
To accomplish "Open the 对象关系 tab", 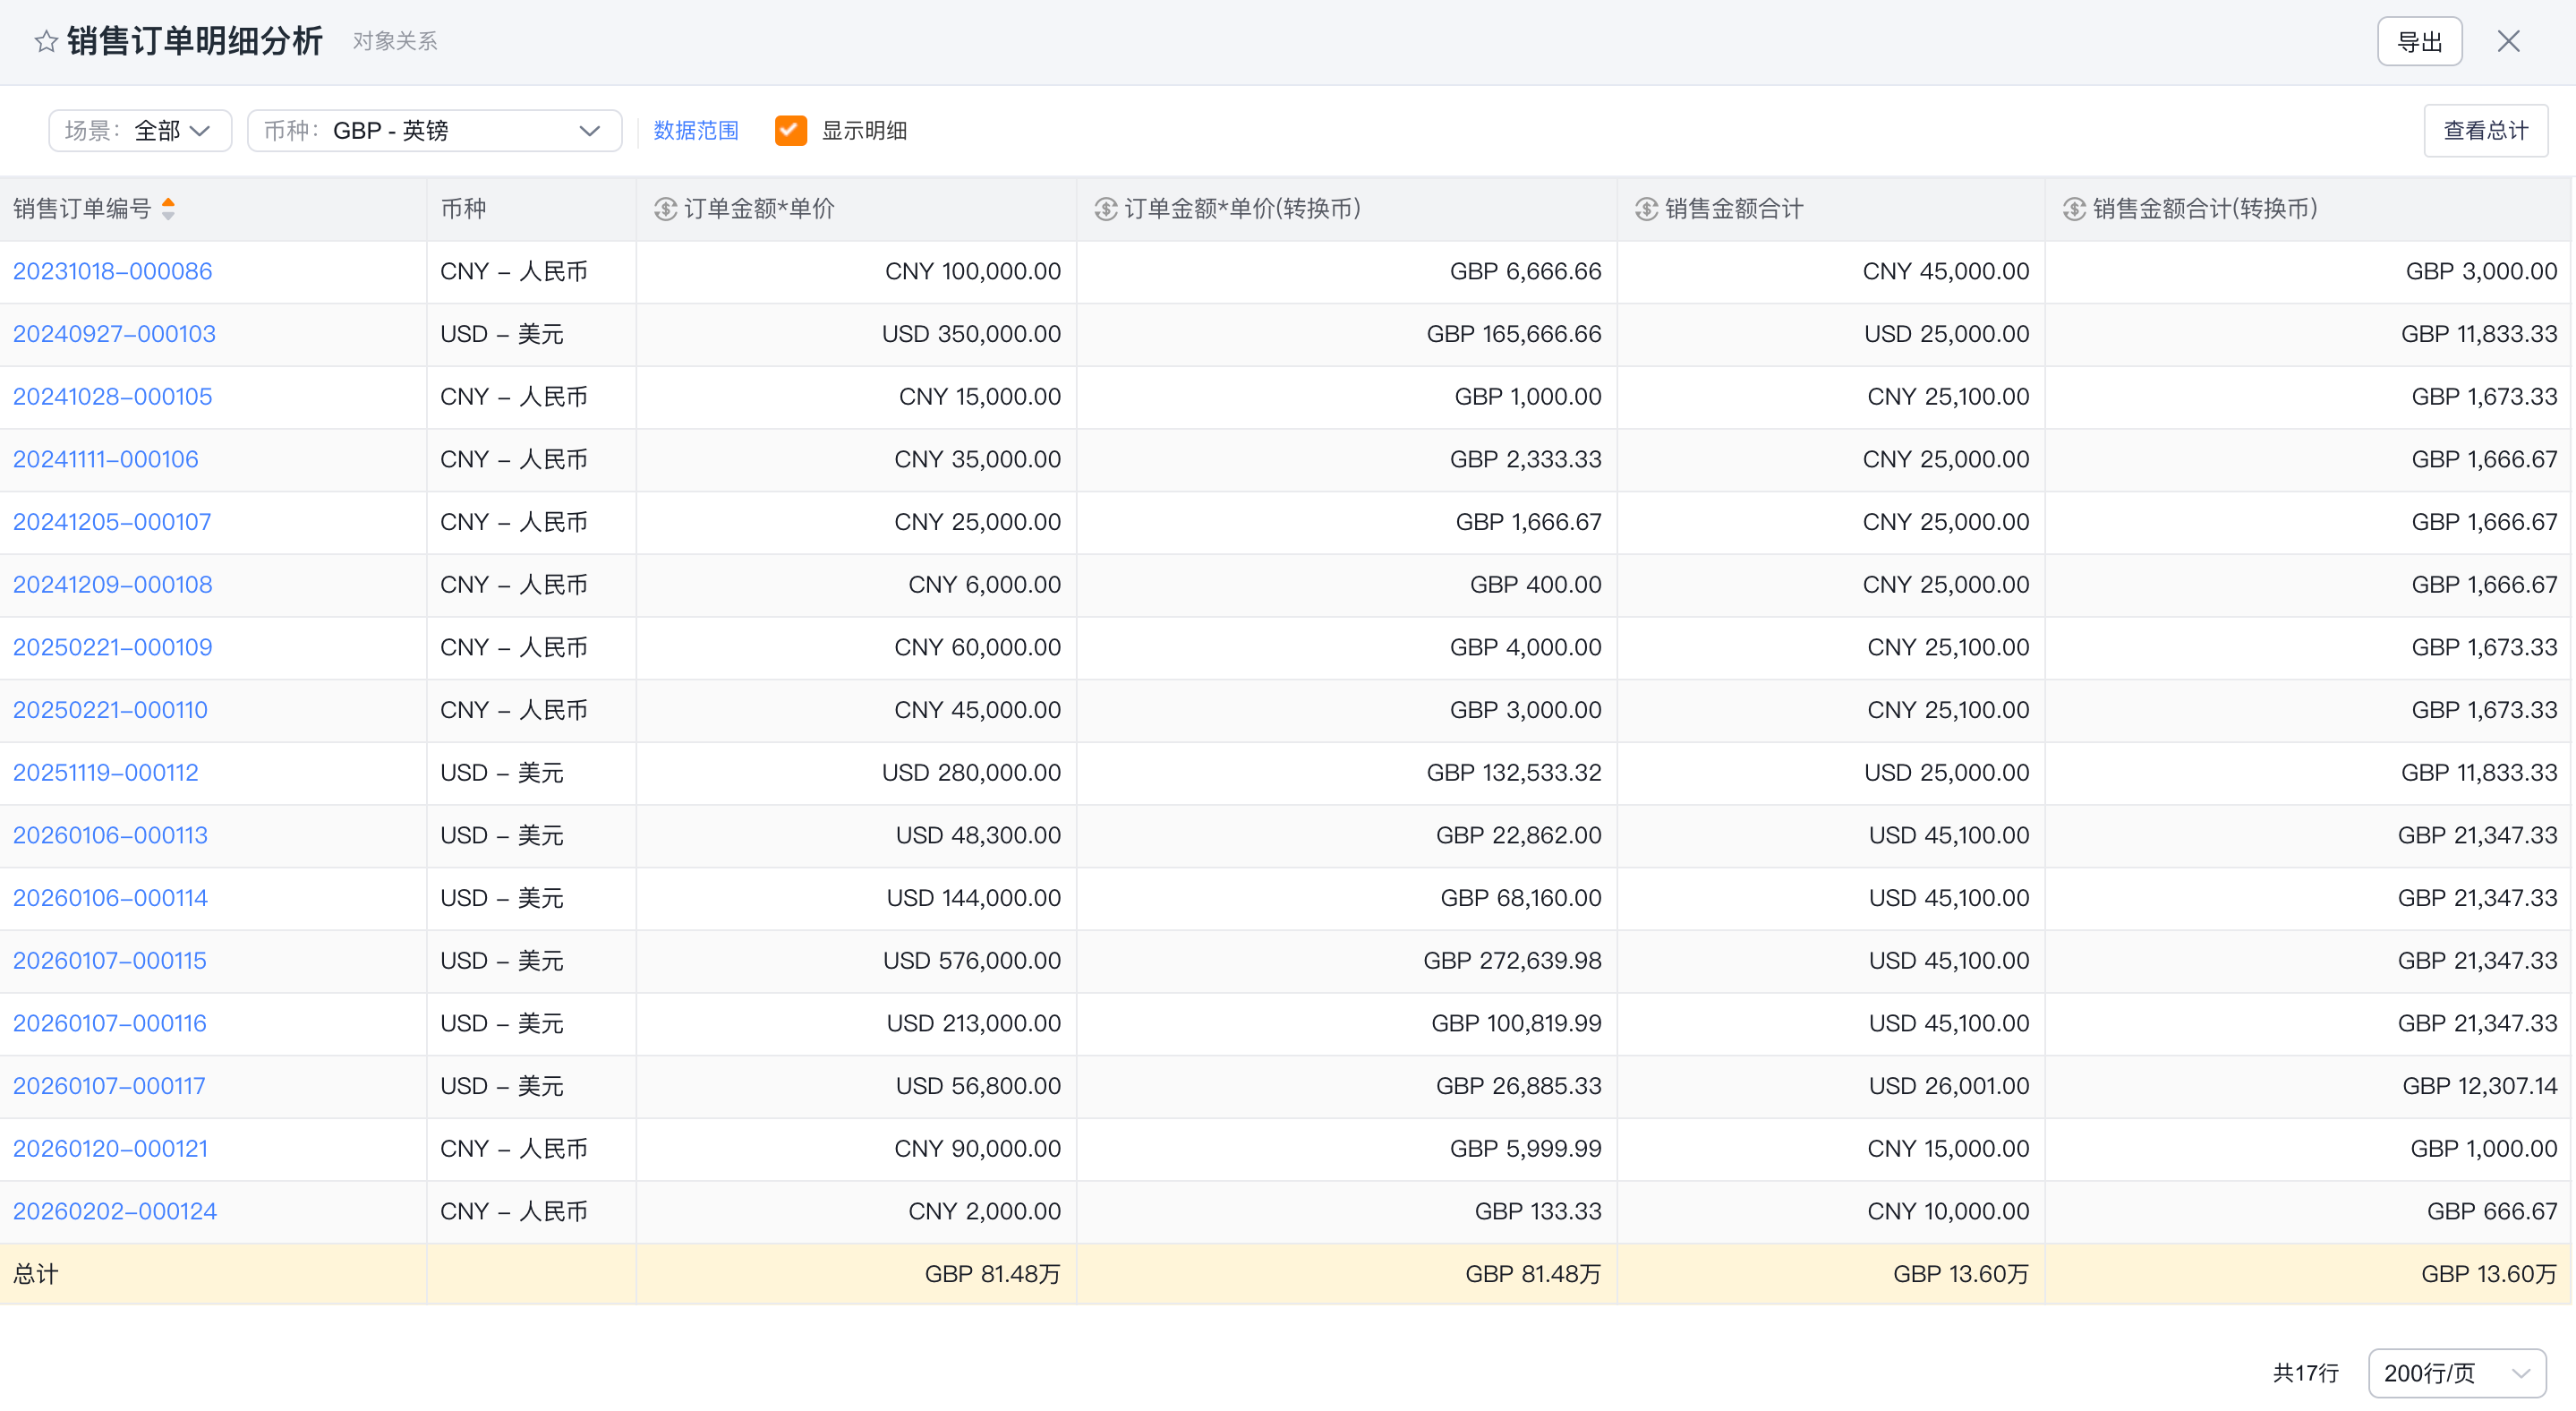I will [395, 41].
